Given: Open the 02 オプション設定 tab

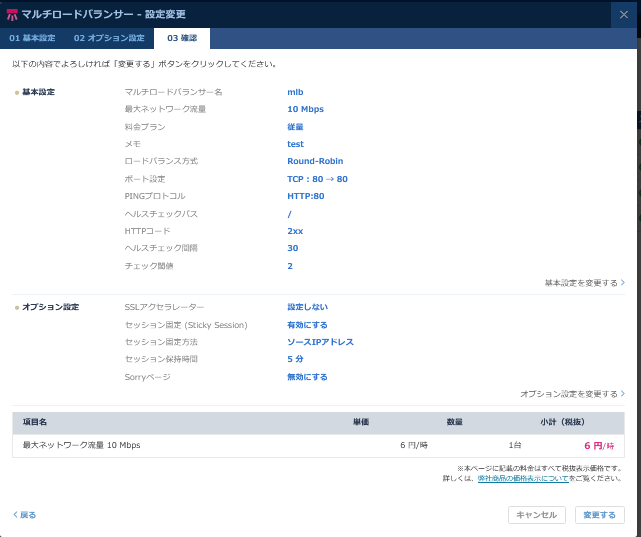Looking at the screenshot, I should (109, 38).
